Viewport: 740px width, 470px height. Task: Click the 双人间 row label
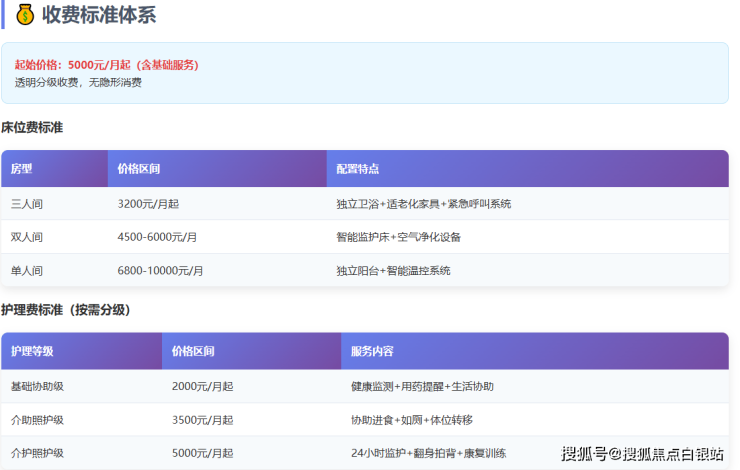[x=27, y=238]
